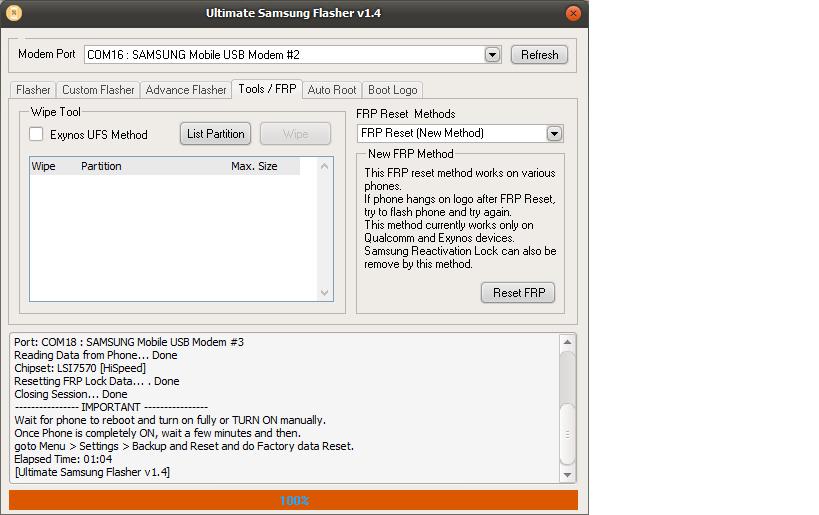Go to the Advance Flasher tab
Image resolution: width=819 pixels, height=515 pixels.
pos(185,90)
